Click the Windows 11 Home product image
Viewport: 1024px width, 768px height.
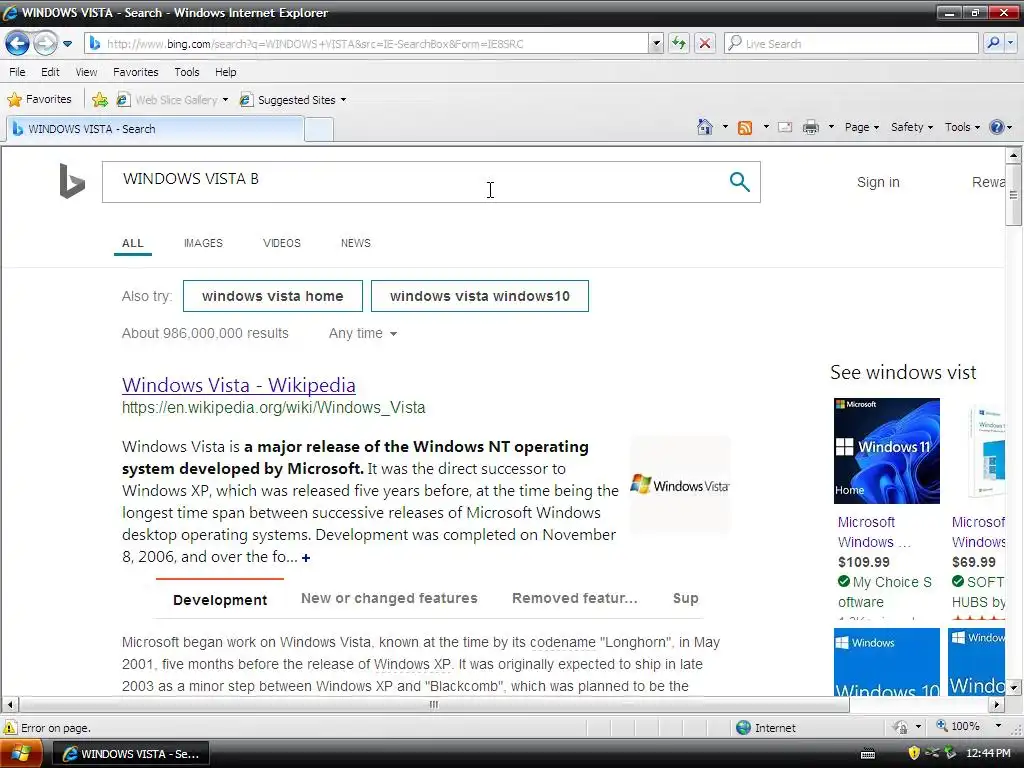click(886, 451)
